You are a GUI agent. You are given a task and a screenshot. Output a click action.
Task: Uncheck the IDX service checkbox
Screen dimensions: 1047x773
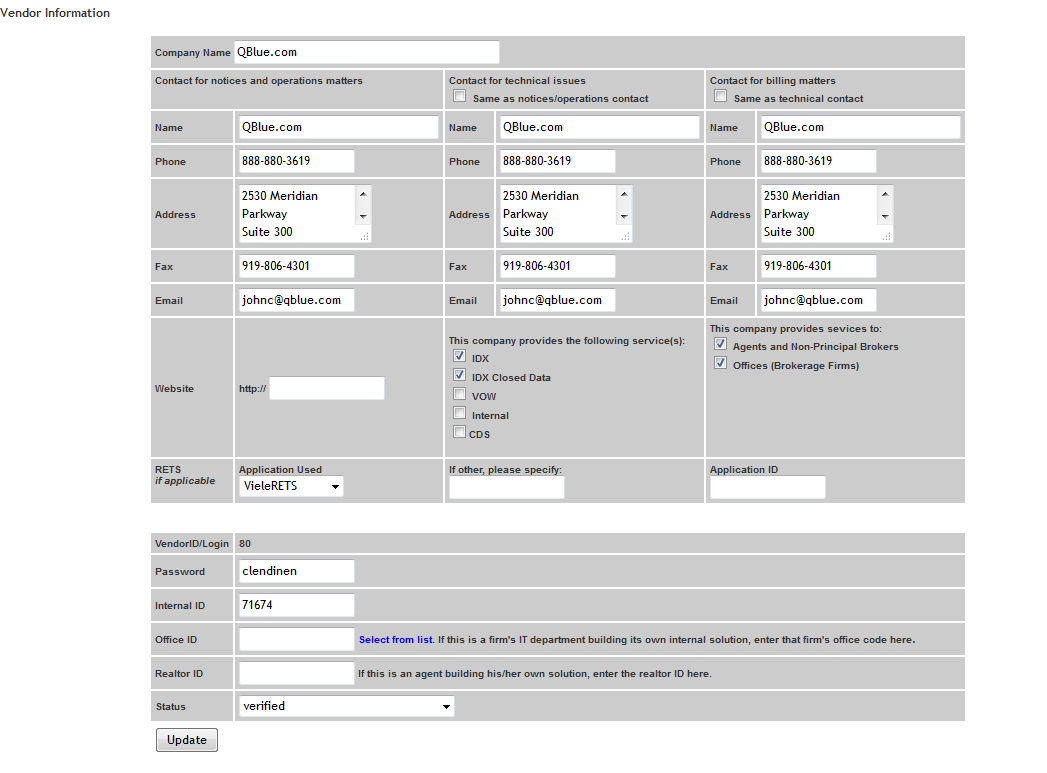tap(460, 356)
